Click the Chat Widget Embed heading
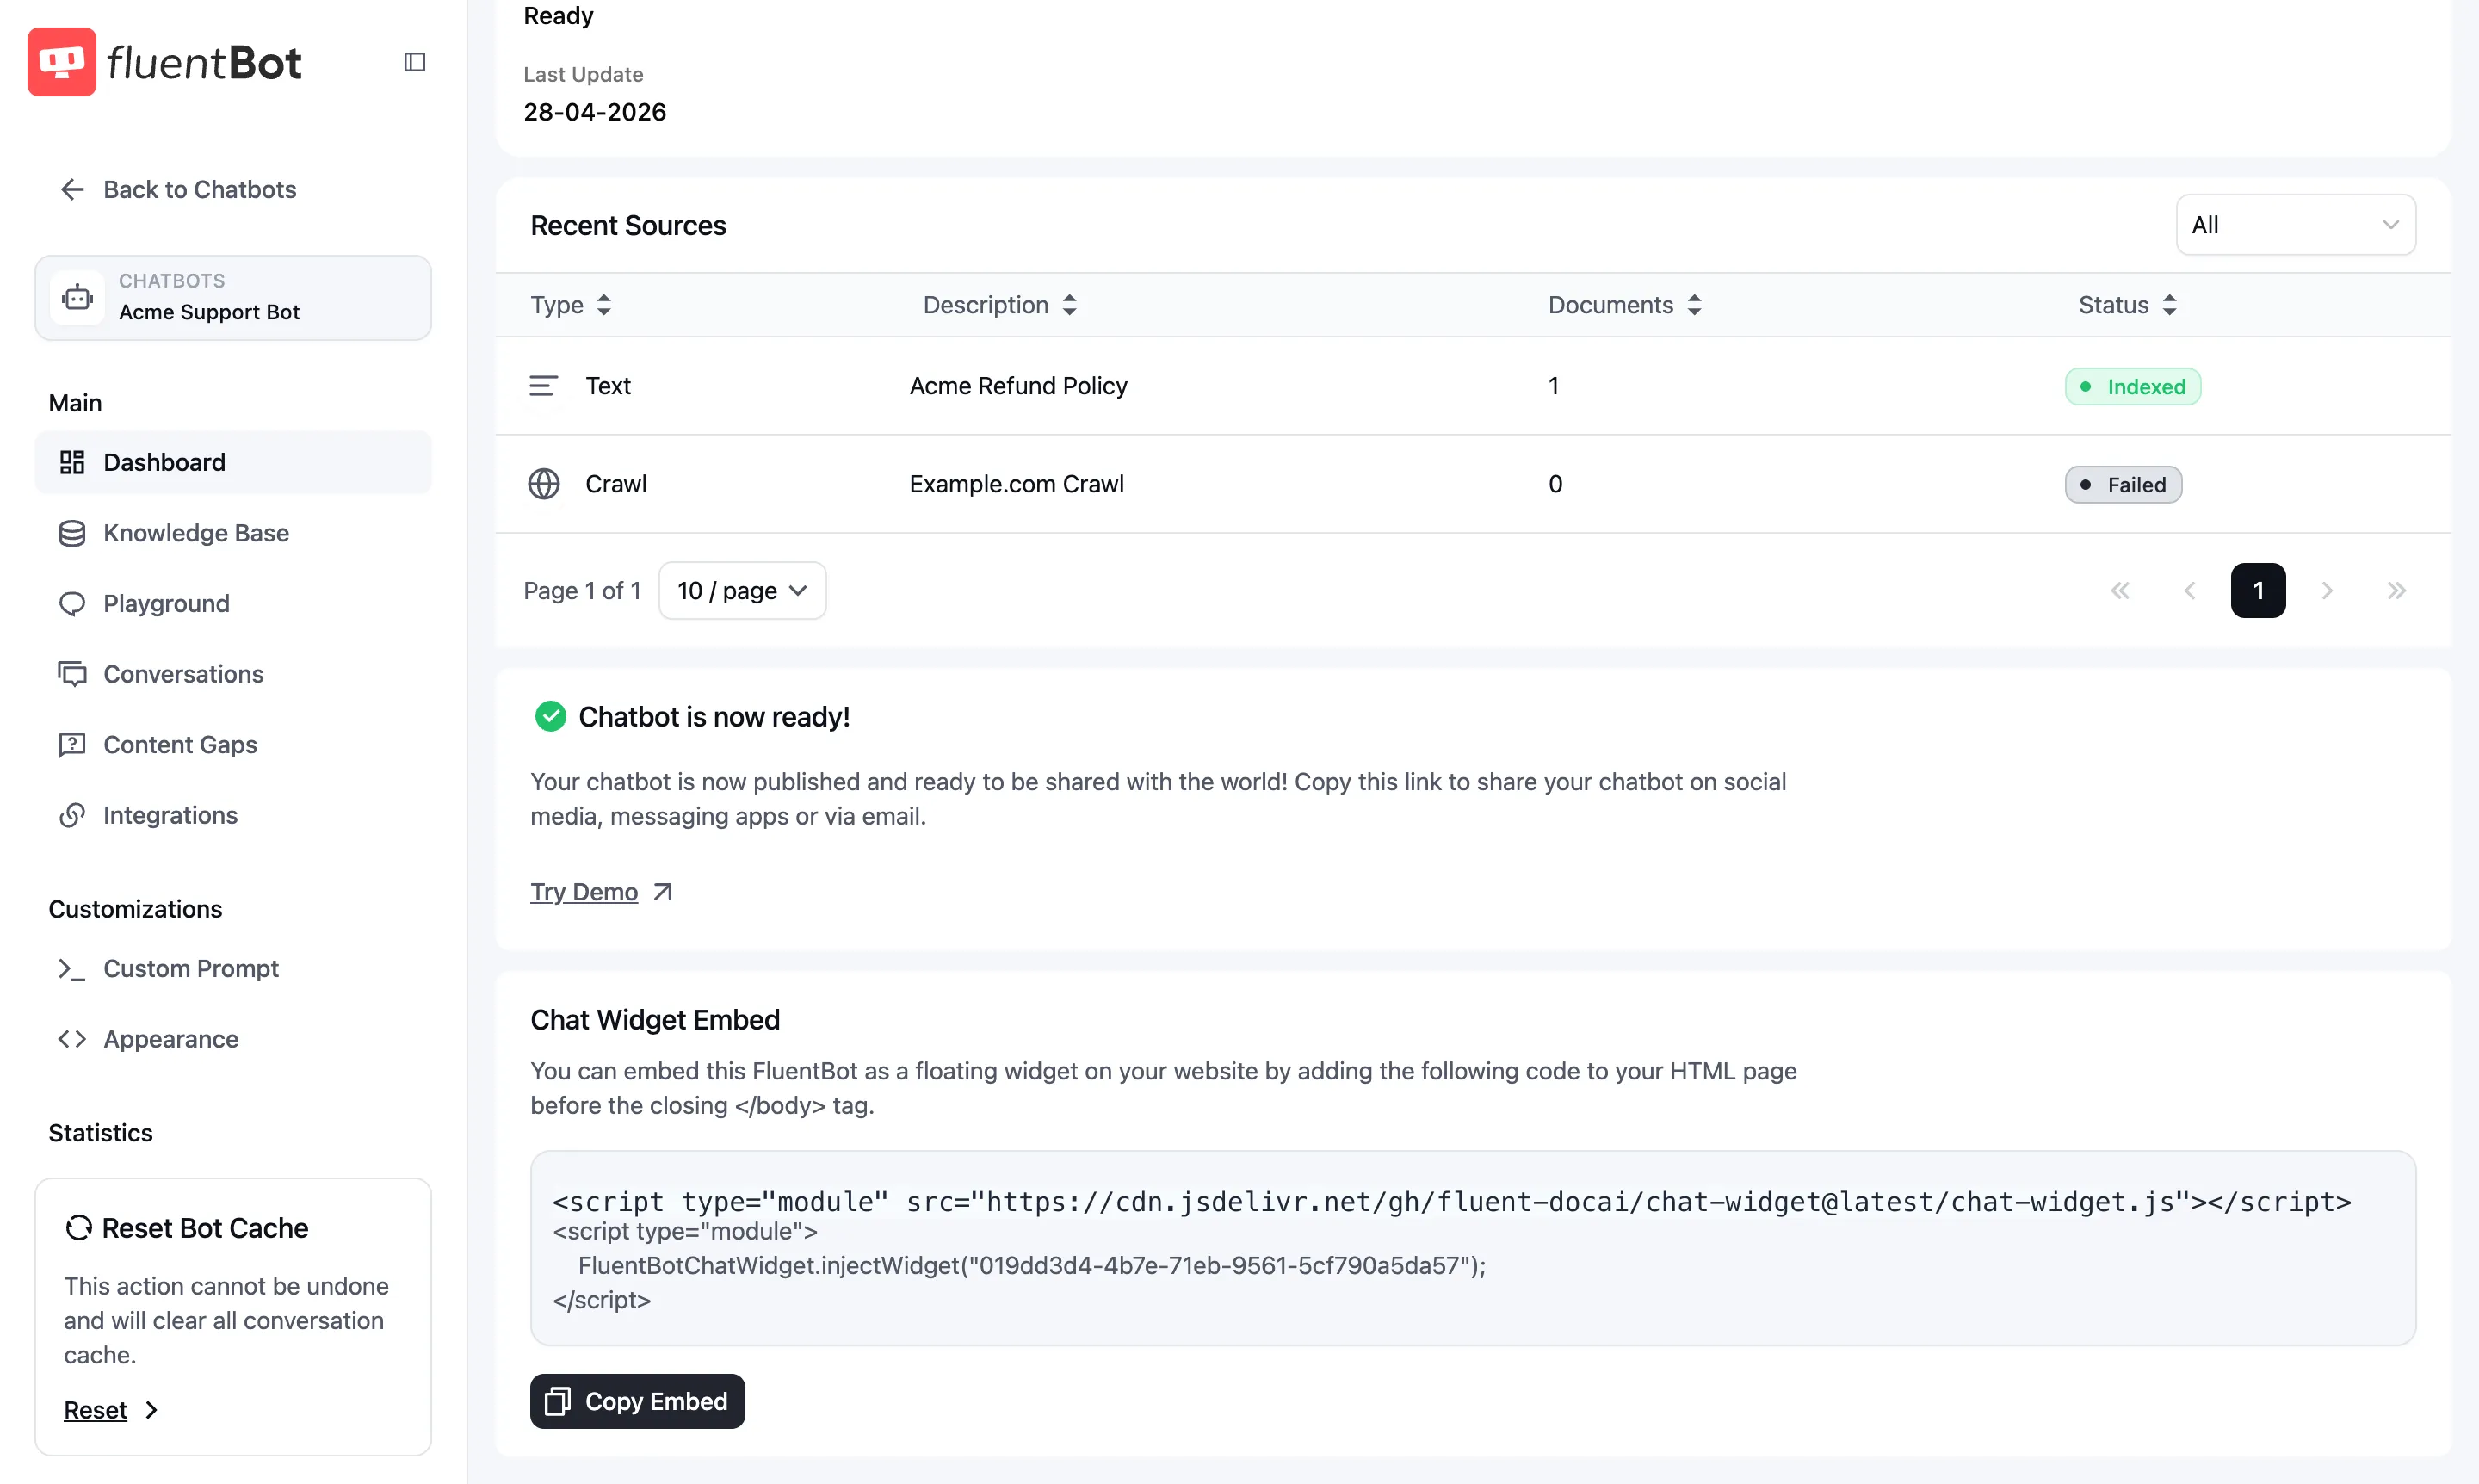Image resolution: width=2479 pixels, height=1484 pixels. coord(655,1019)
